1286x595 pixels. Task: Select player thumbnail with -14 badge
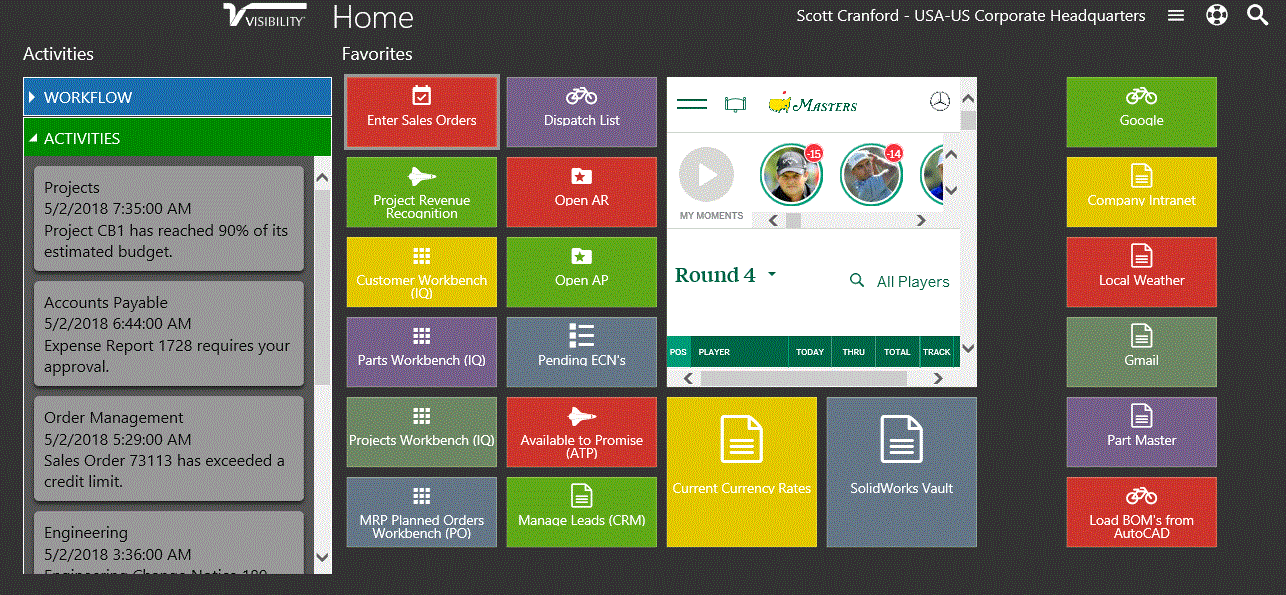[871, 174]
